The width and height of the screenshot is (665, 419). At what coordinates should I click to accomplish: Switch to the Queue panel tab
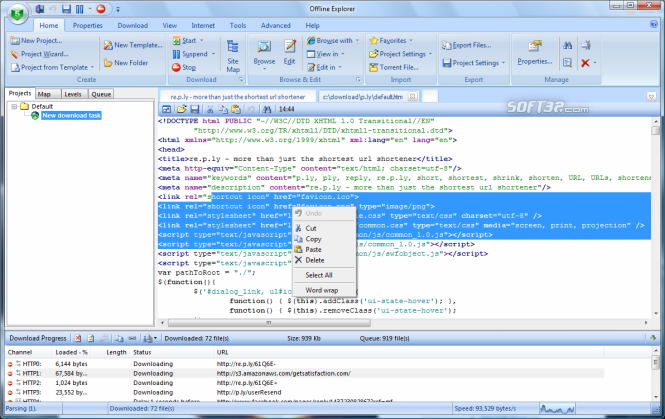(101, 94)
